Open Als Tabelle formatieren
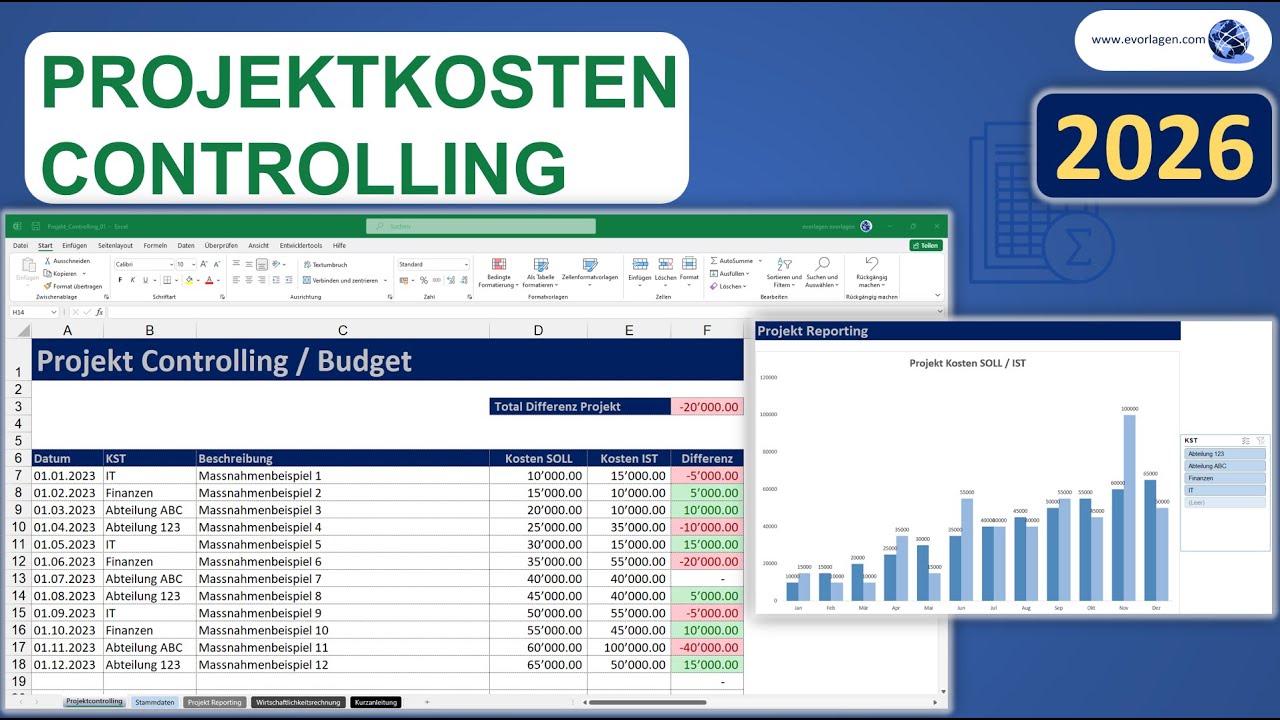 tap(541, 274)
